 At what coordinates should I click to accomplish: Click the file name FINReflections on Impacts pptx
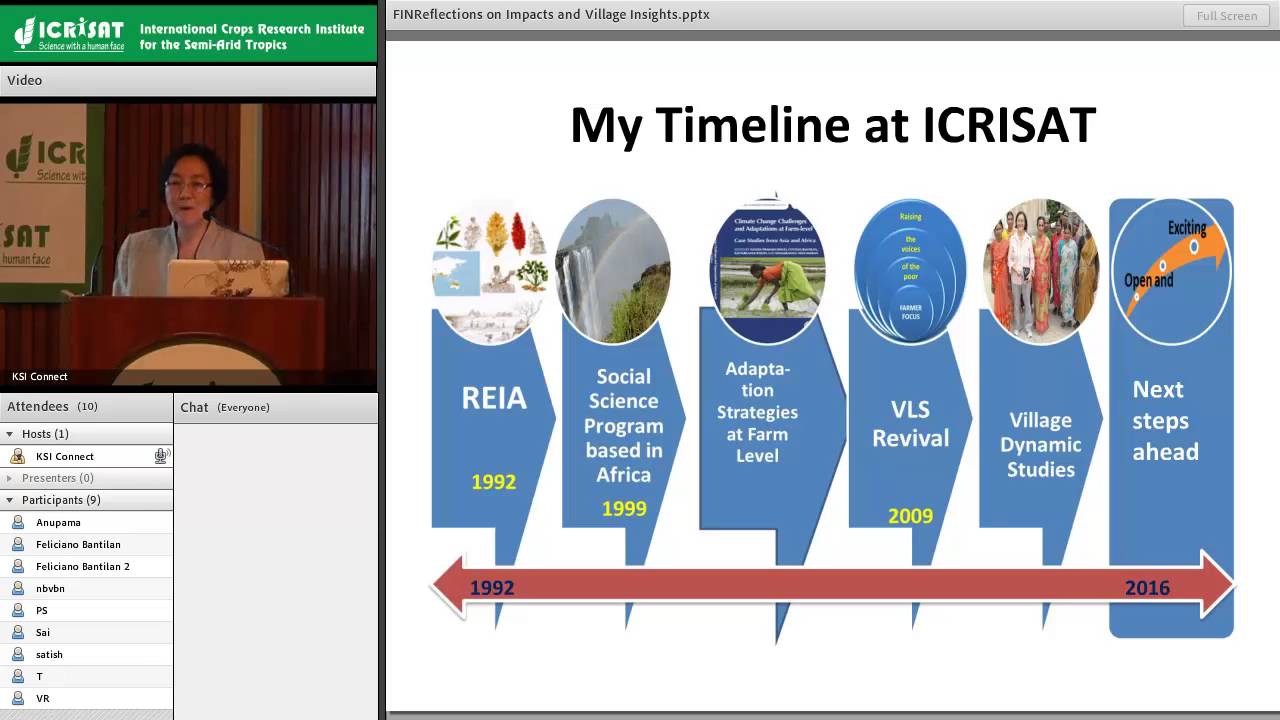click(551, 15)
